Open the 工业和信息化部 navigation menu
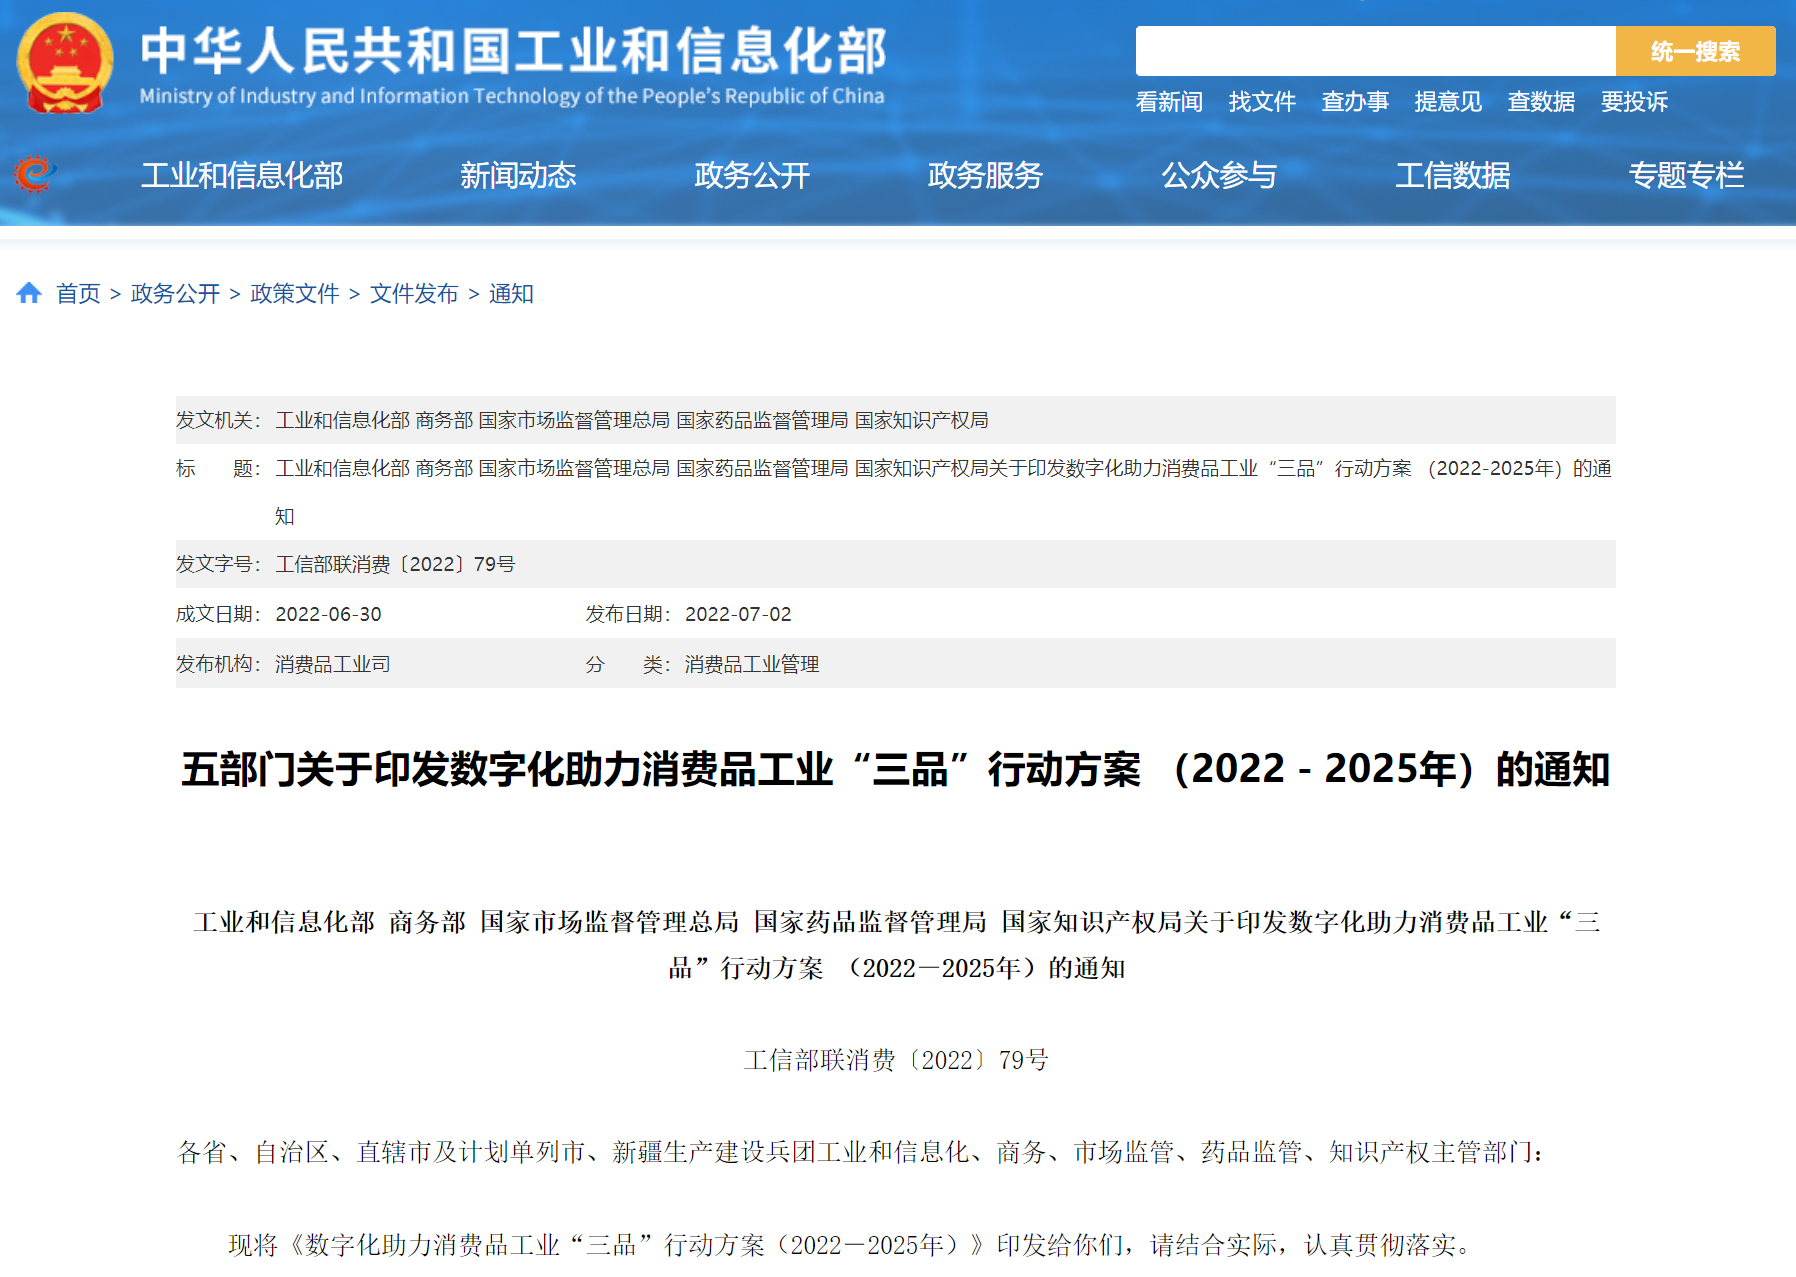1796x1277 pixels. (x=242, y=176)
